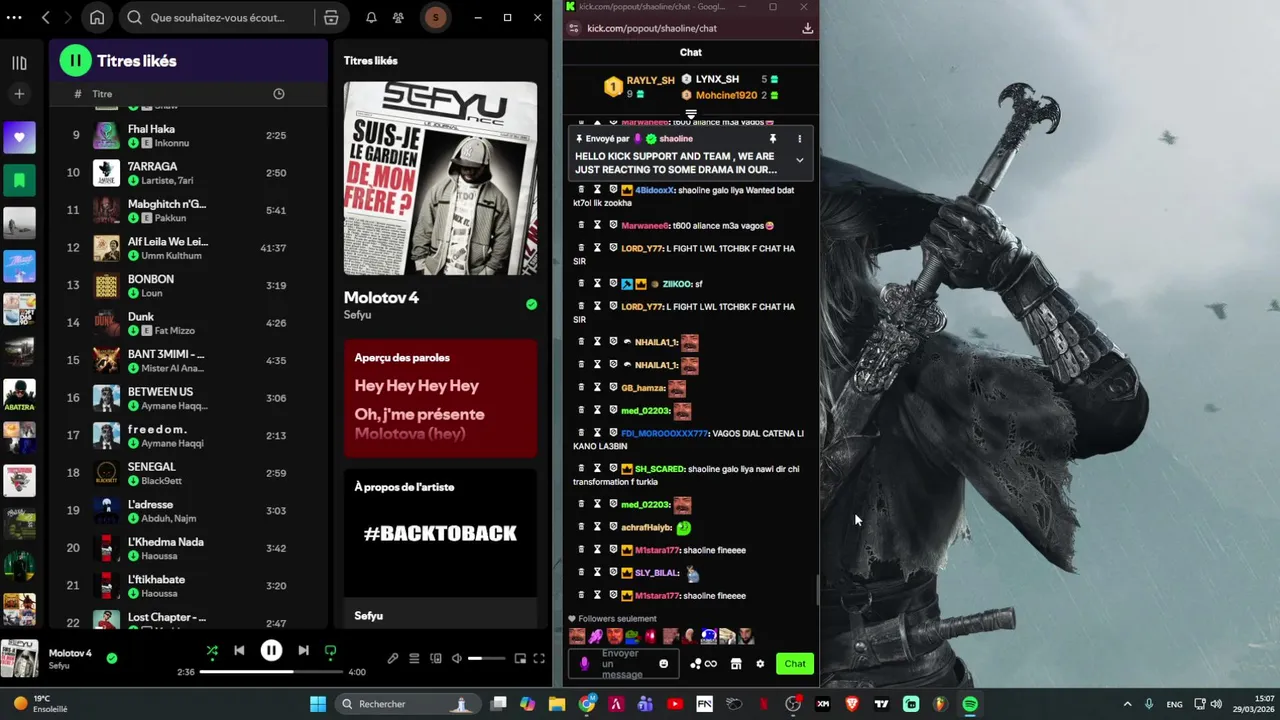Open 'Molotov 4' title in Now Playing panel
The image size is (1280, 720).
tap(381, 298)
